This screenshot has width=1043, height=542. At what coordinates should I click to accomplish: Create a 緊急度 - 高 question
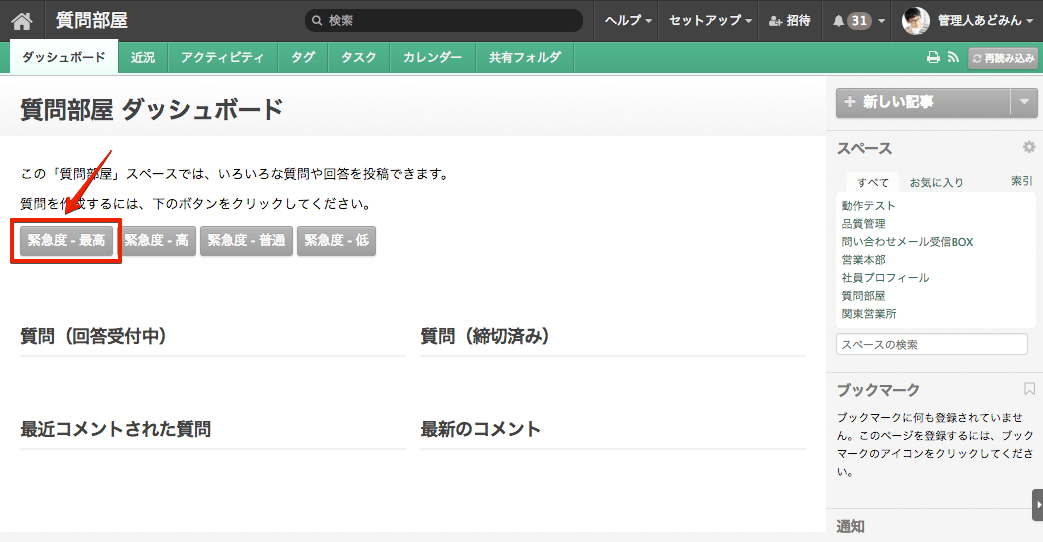(x=158, y=241)
